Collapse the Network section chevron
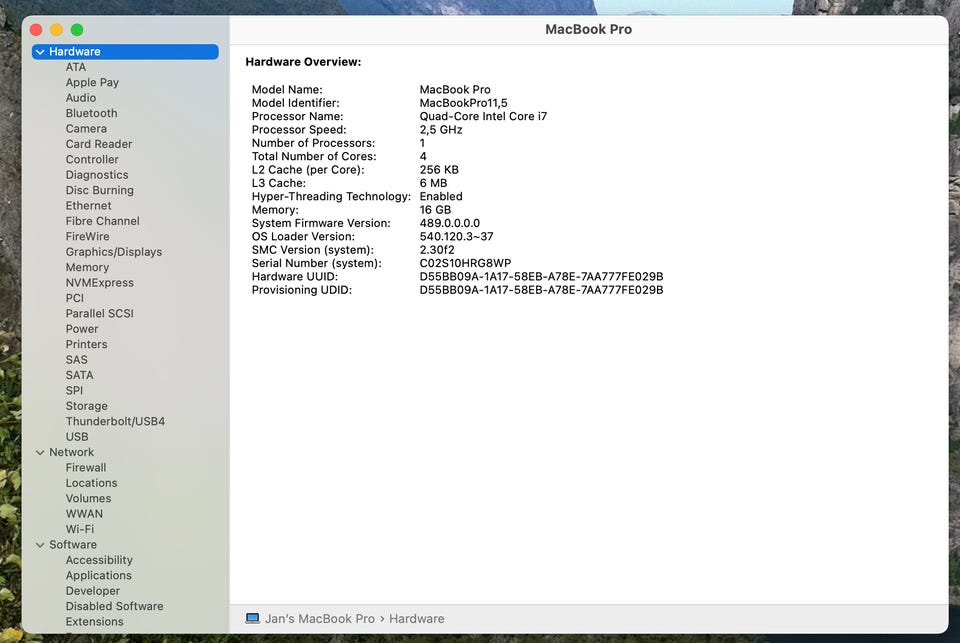 [x=40, y=453]
